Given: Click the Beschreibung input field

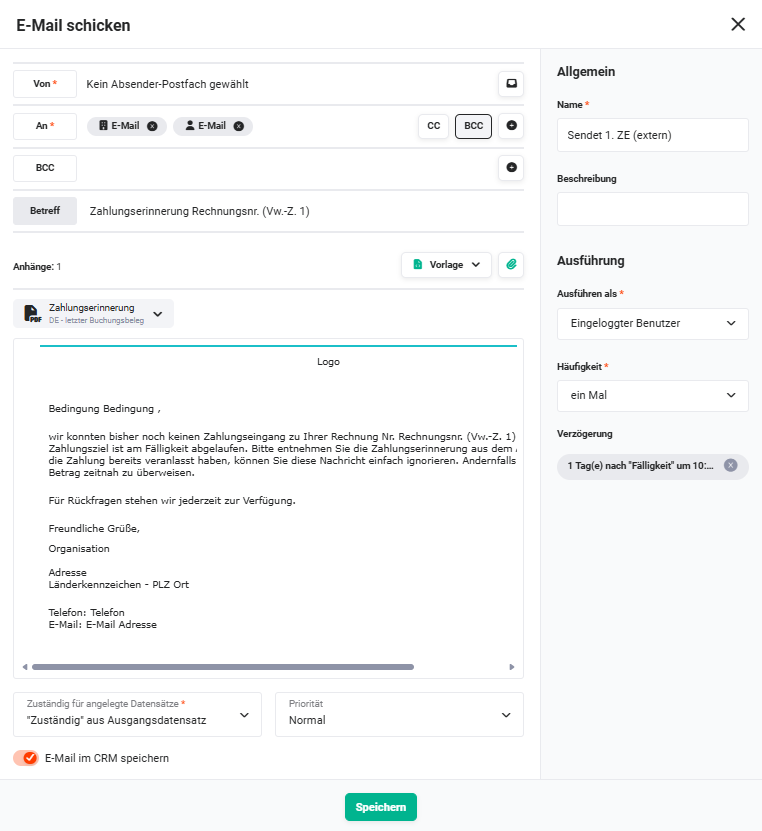Looking at the screenshot, I should tap(652, 209).
